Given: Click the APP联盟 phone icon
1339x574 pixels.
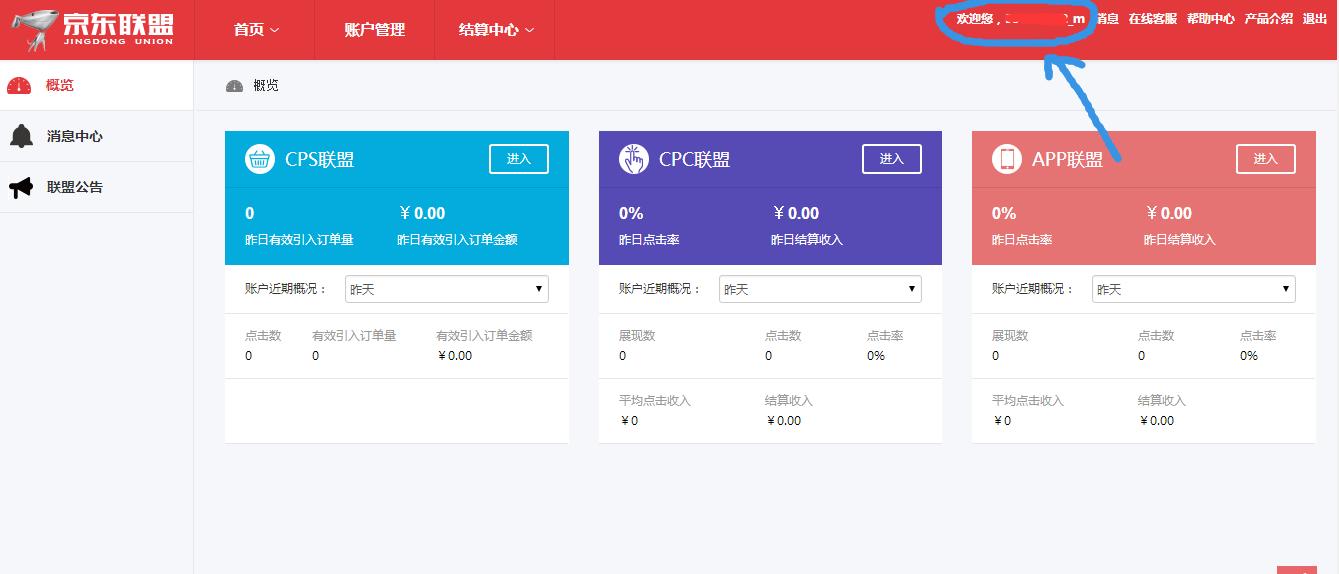Looking at the screenshot, I should click(1006, 159).
